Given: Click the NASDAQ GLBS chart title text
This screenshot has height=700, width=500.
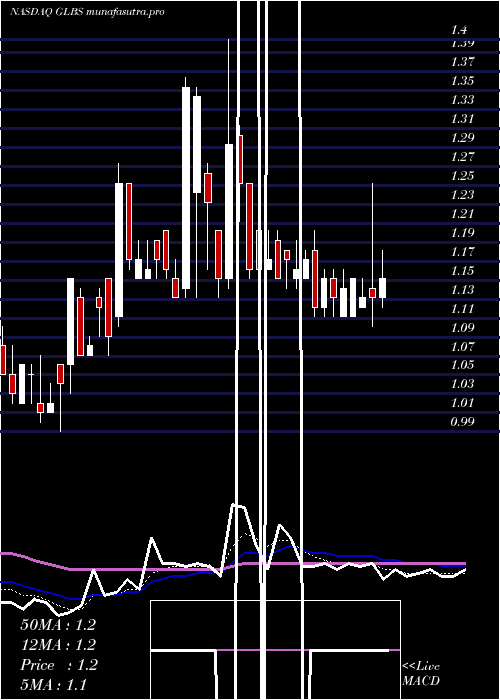Looking at the screenshot, I should coord(88,12).
